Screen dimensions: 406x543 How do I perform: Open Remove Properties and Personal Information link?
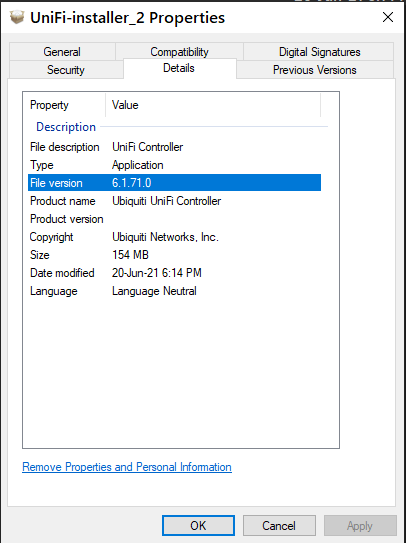pos(127,467)
